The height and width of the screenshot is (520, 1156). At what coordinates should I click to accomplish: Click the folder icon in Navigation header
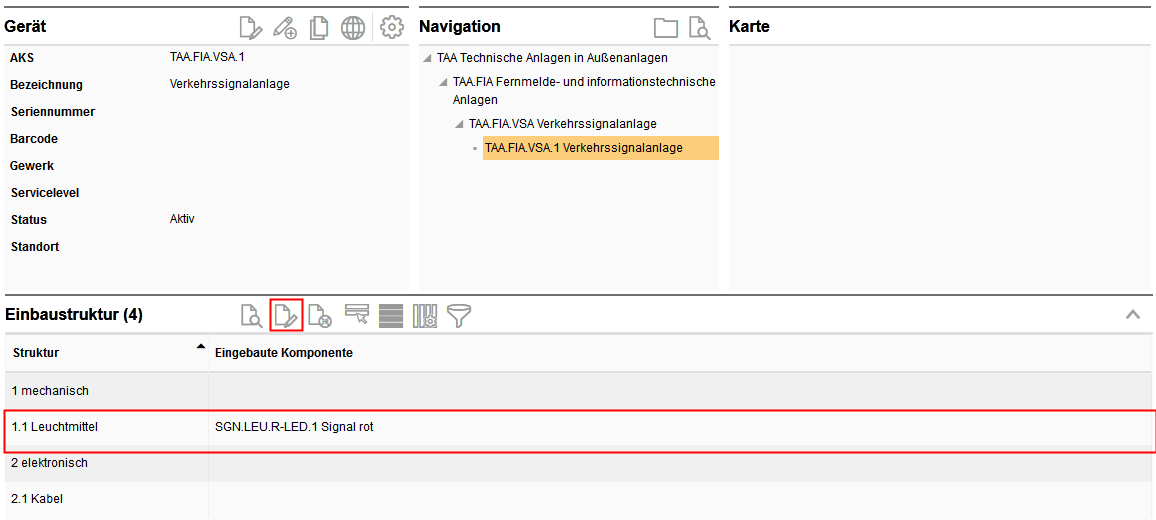coord(665,28)
